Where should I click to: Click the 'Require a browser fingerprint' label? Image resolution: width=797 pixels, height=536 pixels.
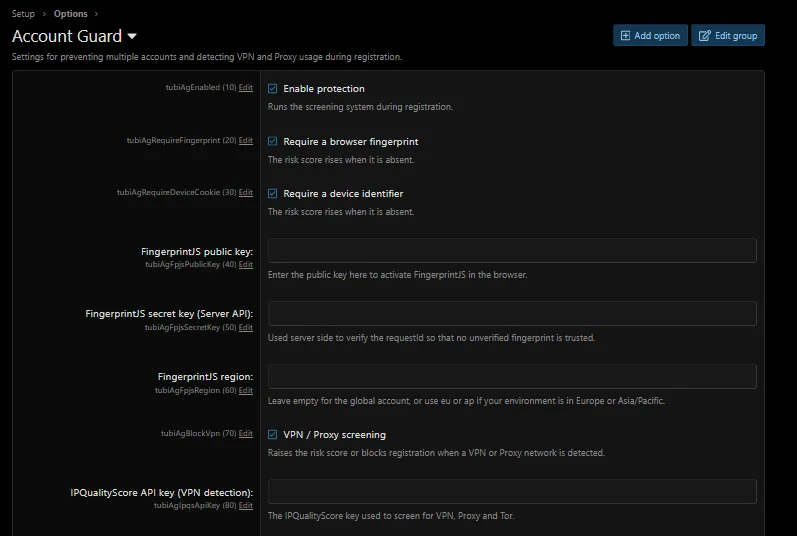pyautogui.click(x=351, y=141)
